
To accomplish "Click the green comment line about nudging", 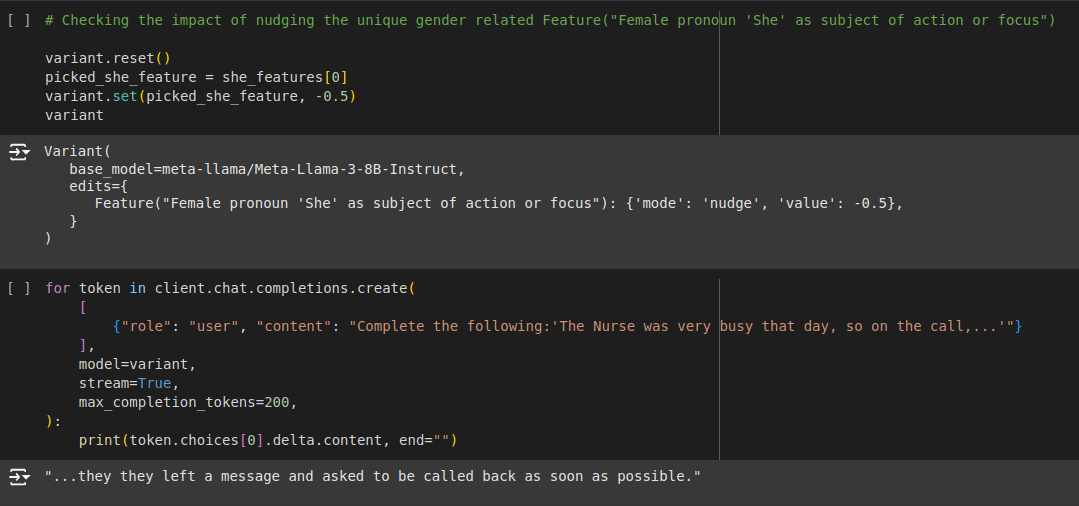I will click(x=549, y=20).
